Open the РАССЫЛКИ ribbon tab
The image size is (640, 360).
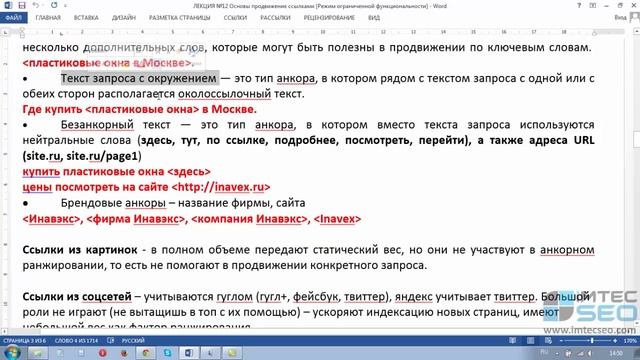point(275,18)
